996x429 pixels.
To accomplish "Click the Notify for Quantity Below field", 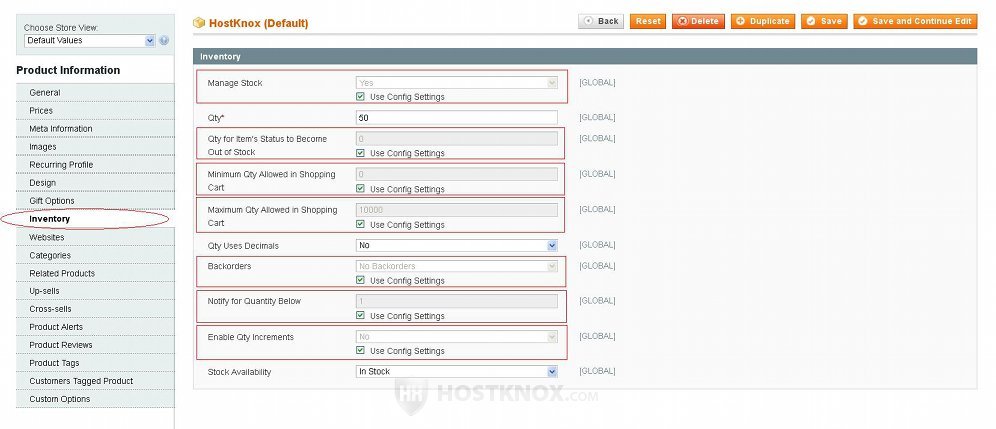I will coord(457,301).
